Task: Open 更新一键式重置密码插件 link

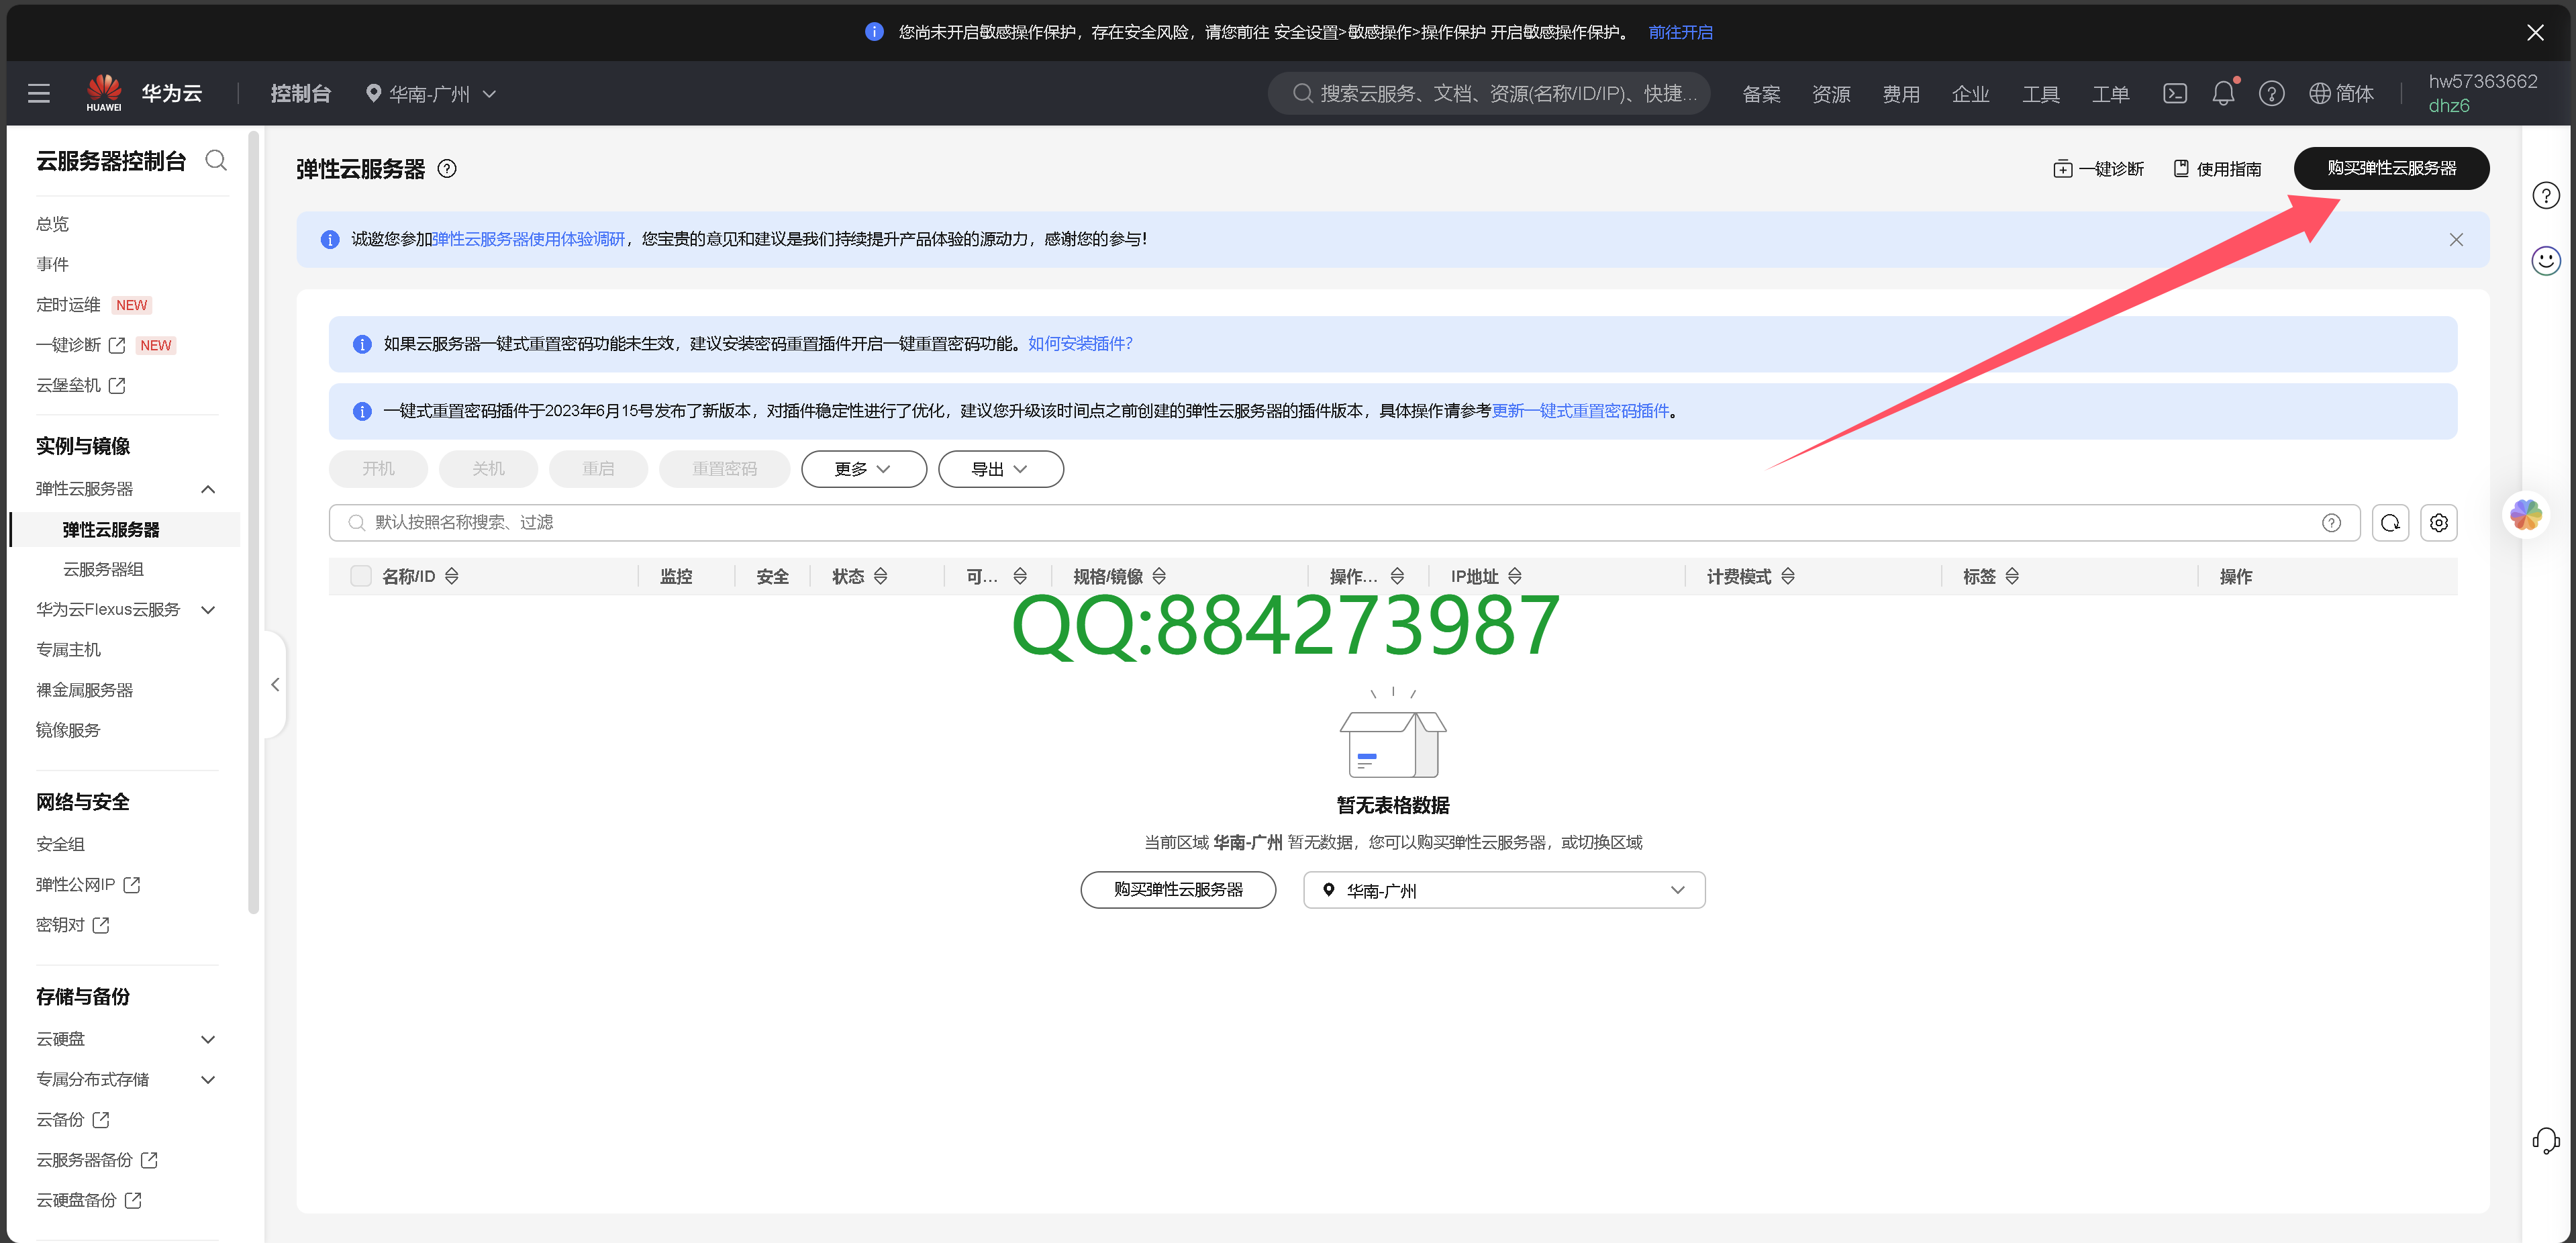Action: click(1581, 411)
